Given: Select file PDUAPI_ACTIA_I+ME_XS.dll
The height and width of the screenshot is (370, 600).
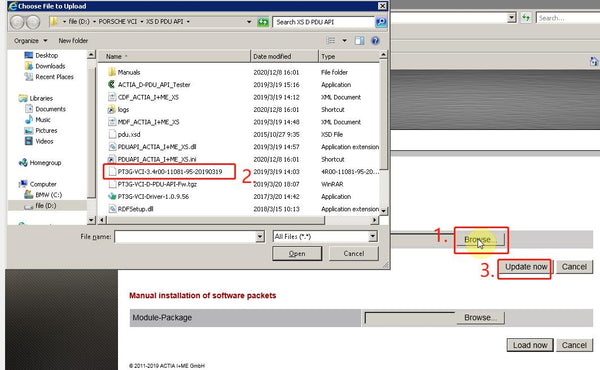Looking at the screenshot, I should [157, 147].
